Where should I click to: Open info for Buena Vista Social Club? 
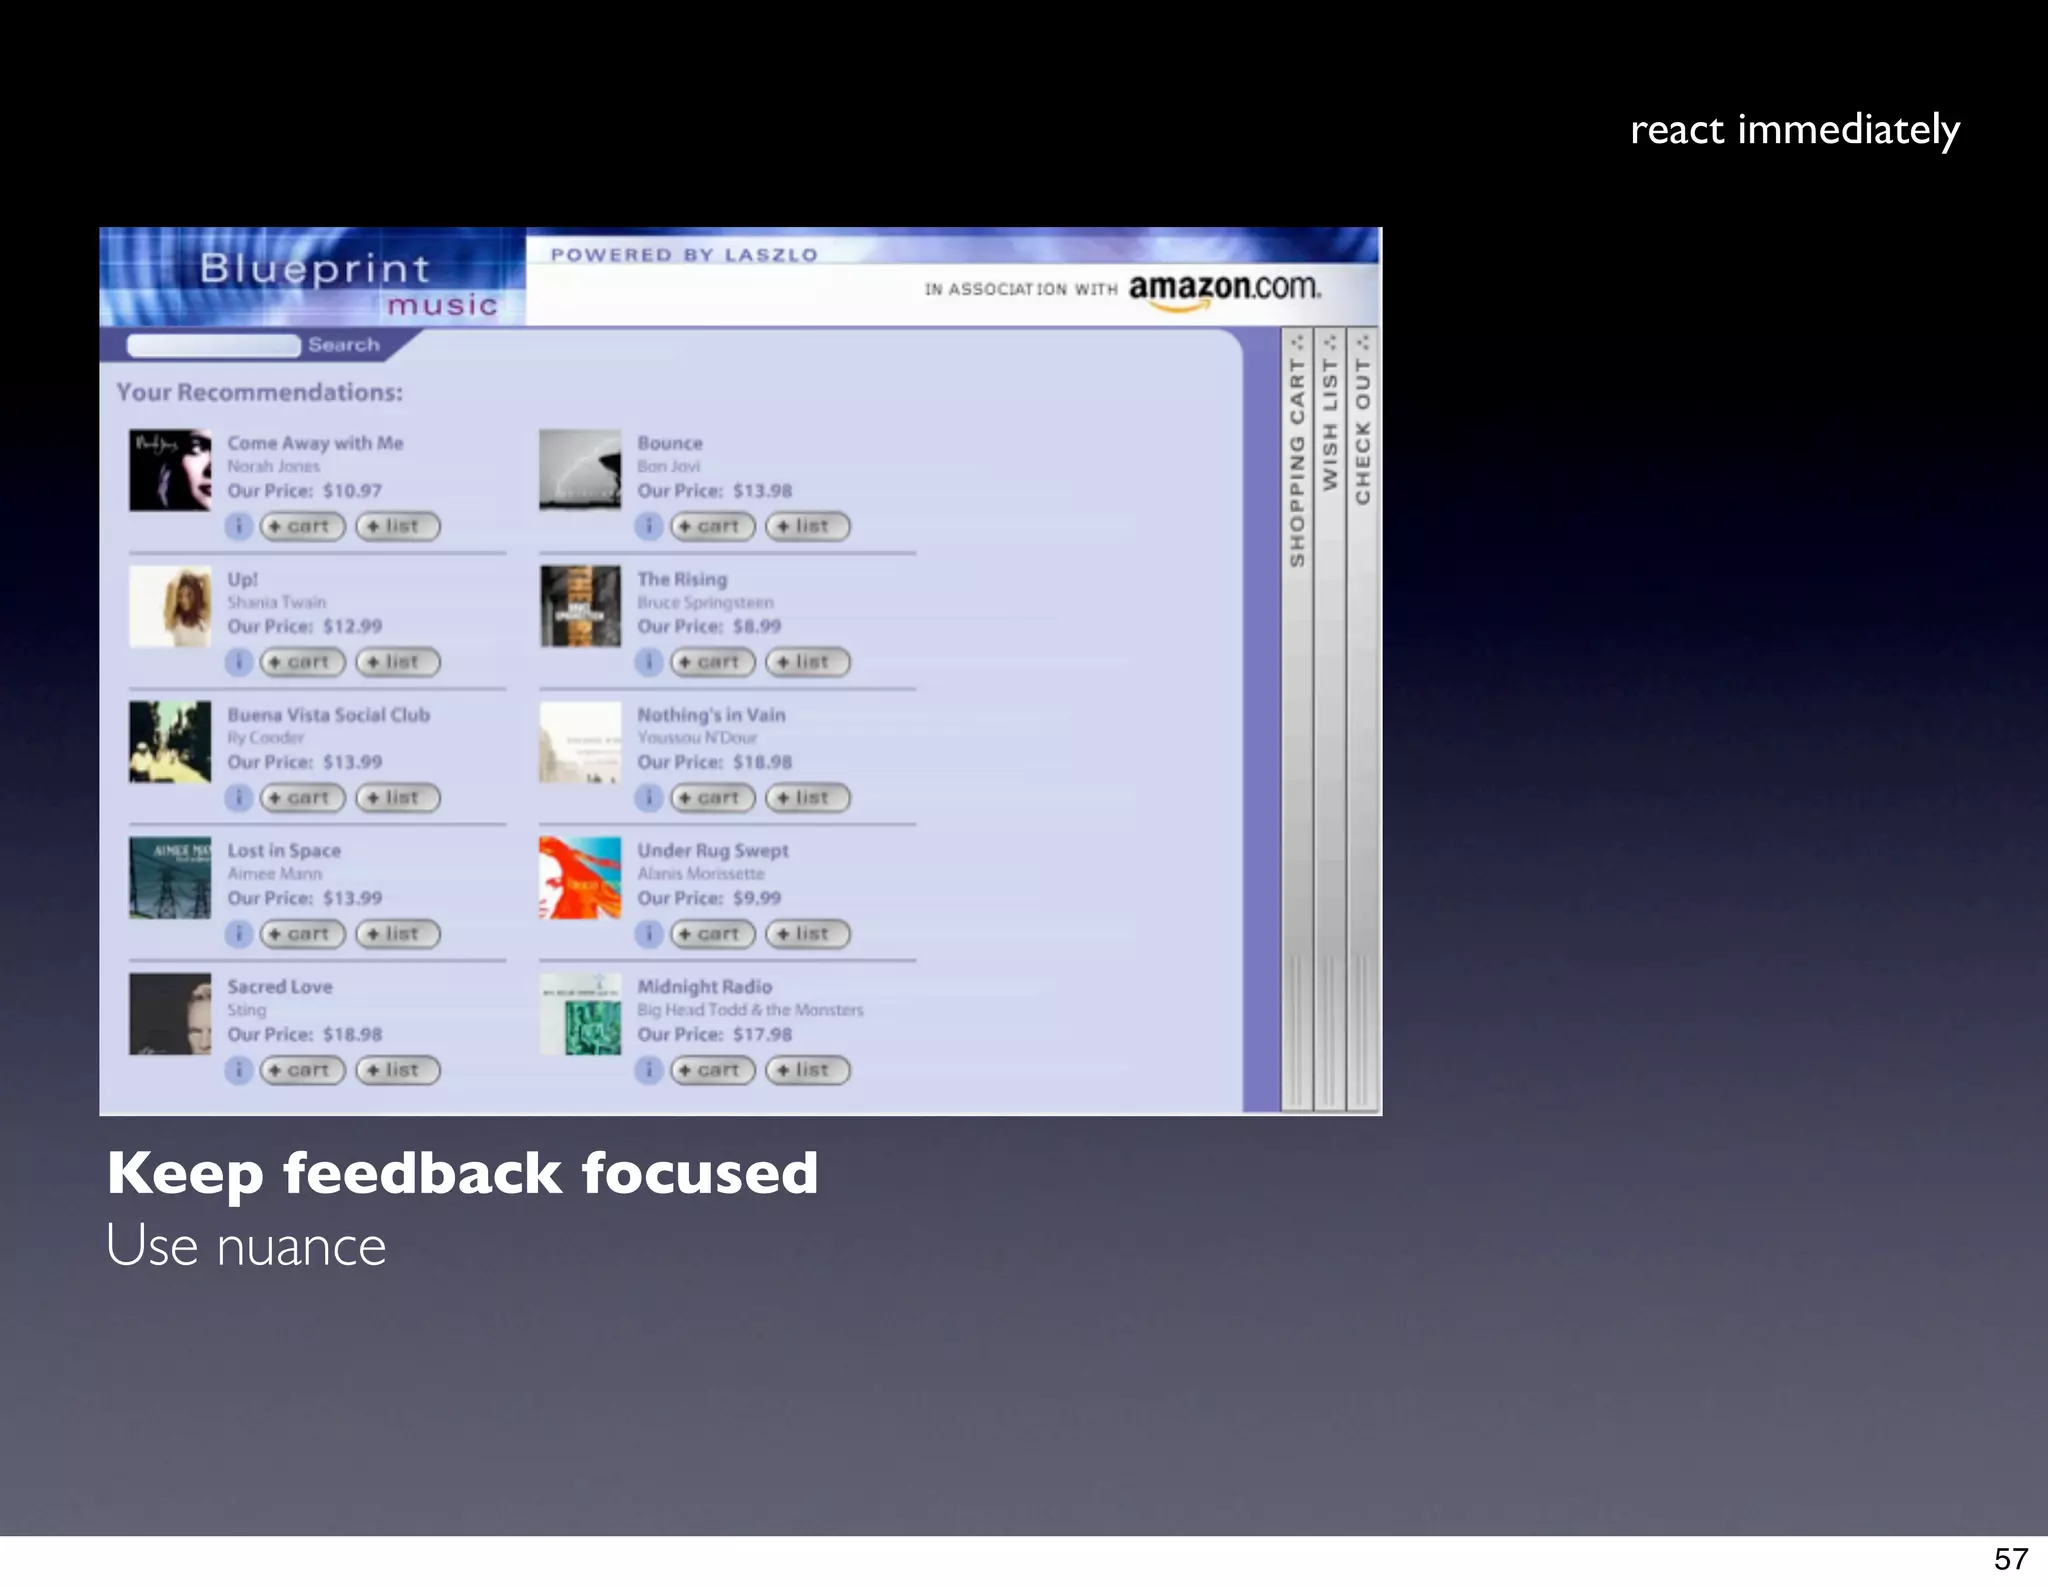click(x=238, y=798)
